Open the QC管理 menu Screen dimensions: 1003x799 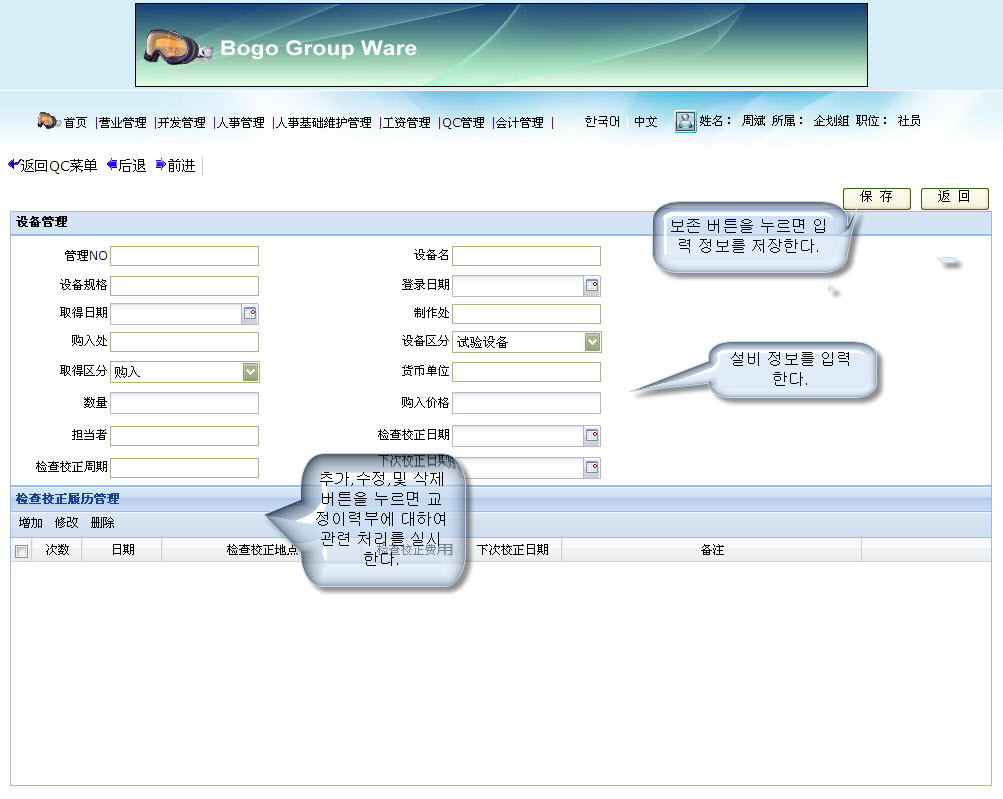pos(464,122)
